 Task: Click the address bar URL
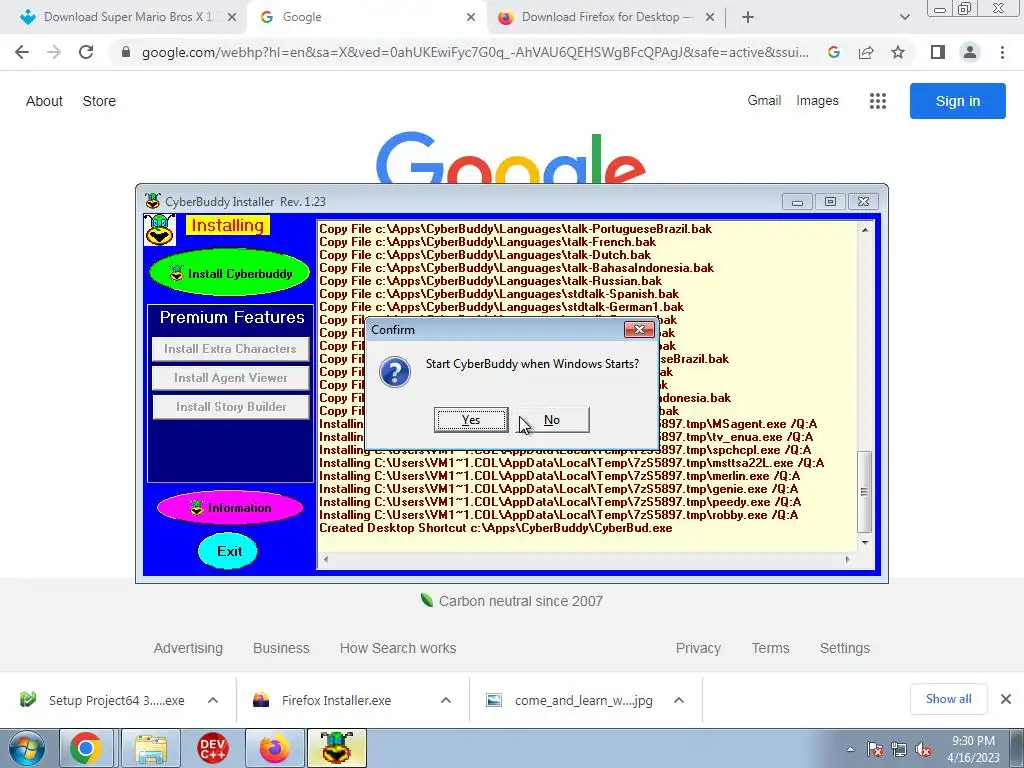pos(475,52)
